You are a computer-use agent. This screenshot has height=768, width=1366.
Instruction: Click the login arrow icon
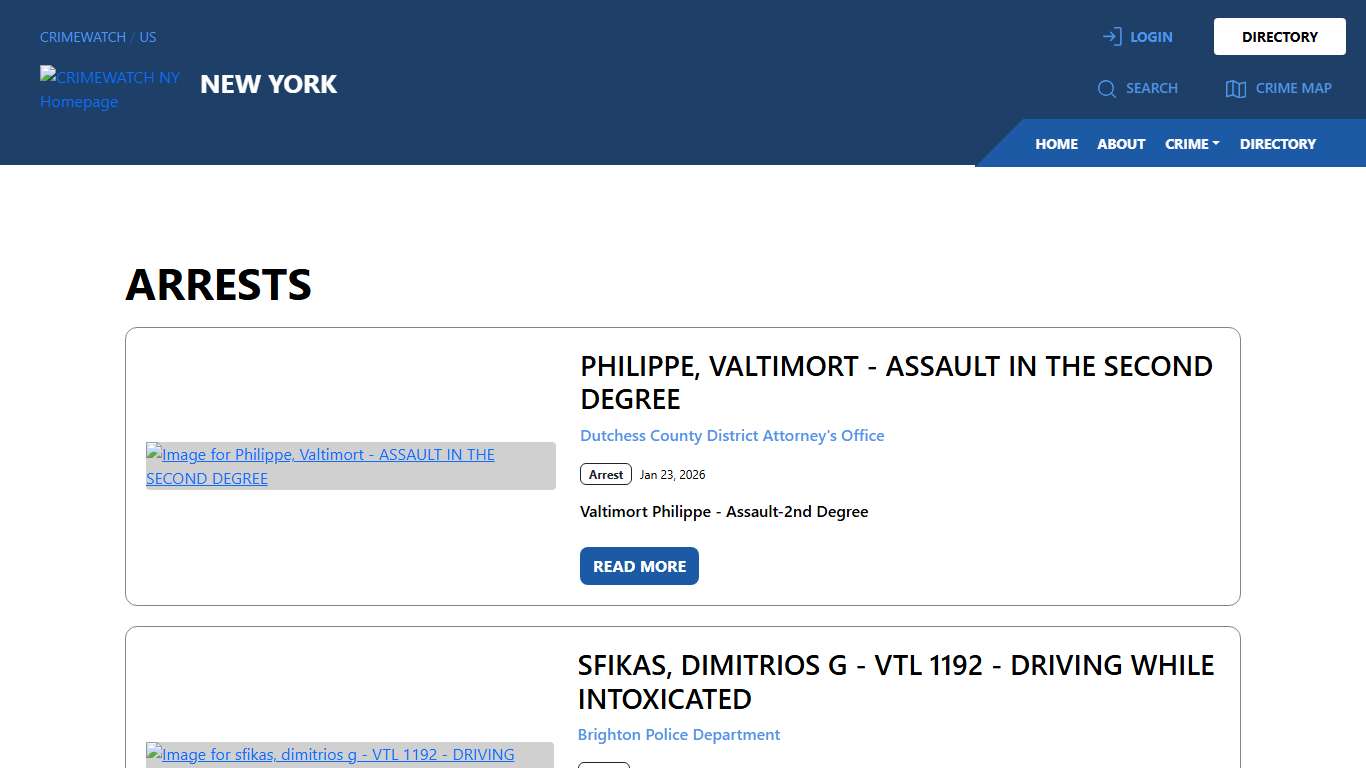tap(1111, 37)
